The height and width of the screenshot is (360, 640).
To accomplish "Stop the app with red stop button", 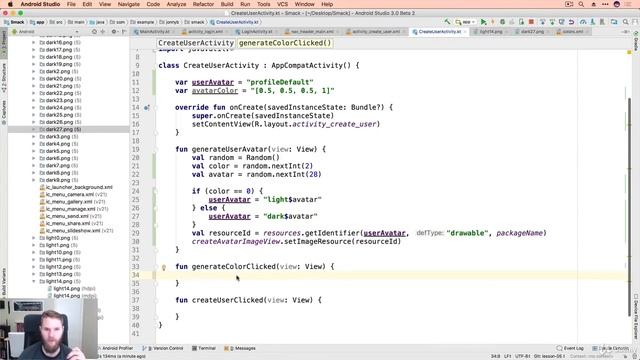I will 531,22.
